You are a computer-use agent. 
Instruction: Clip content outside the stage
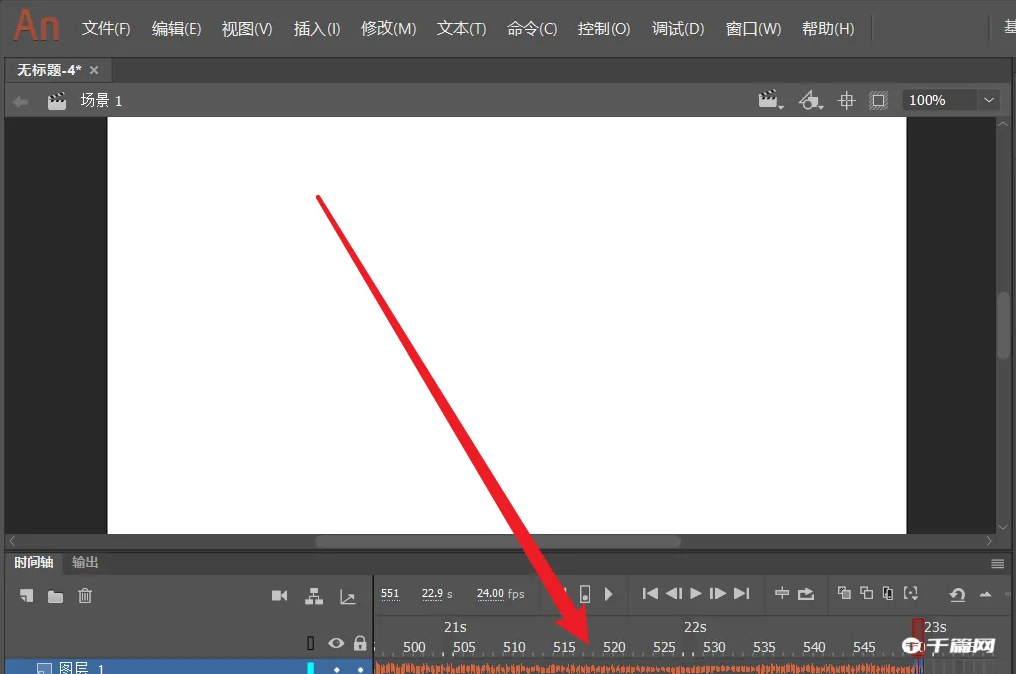coord(878,100)
